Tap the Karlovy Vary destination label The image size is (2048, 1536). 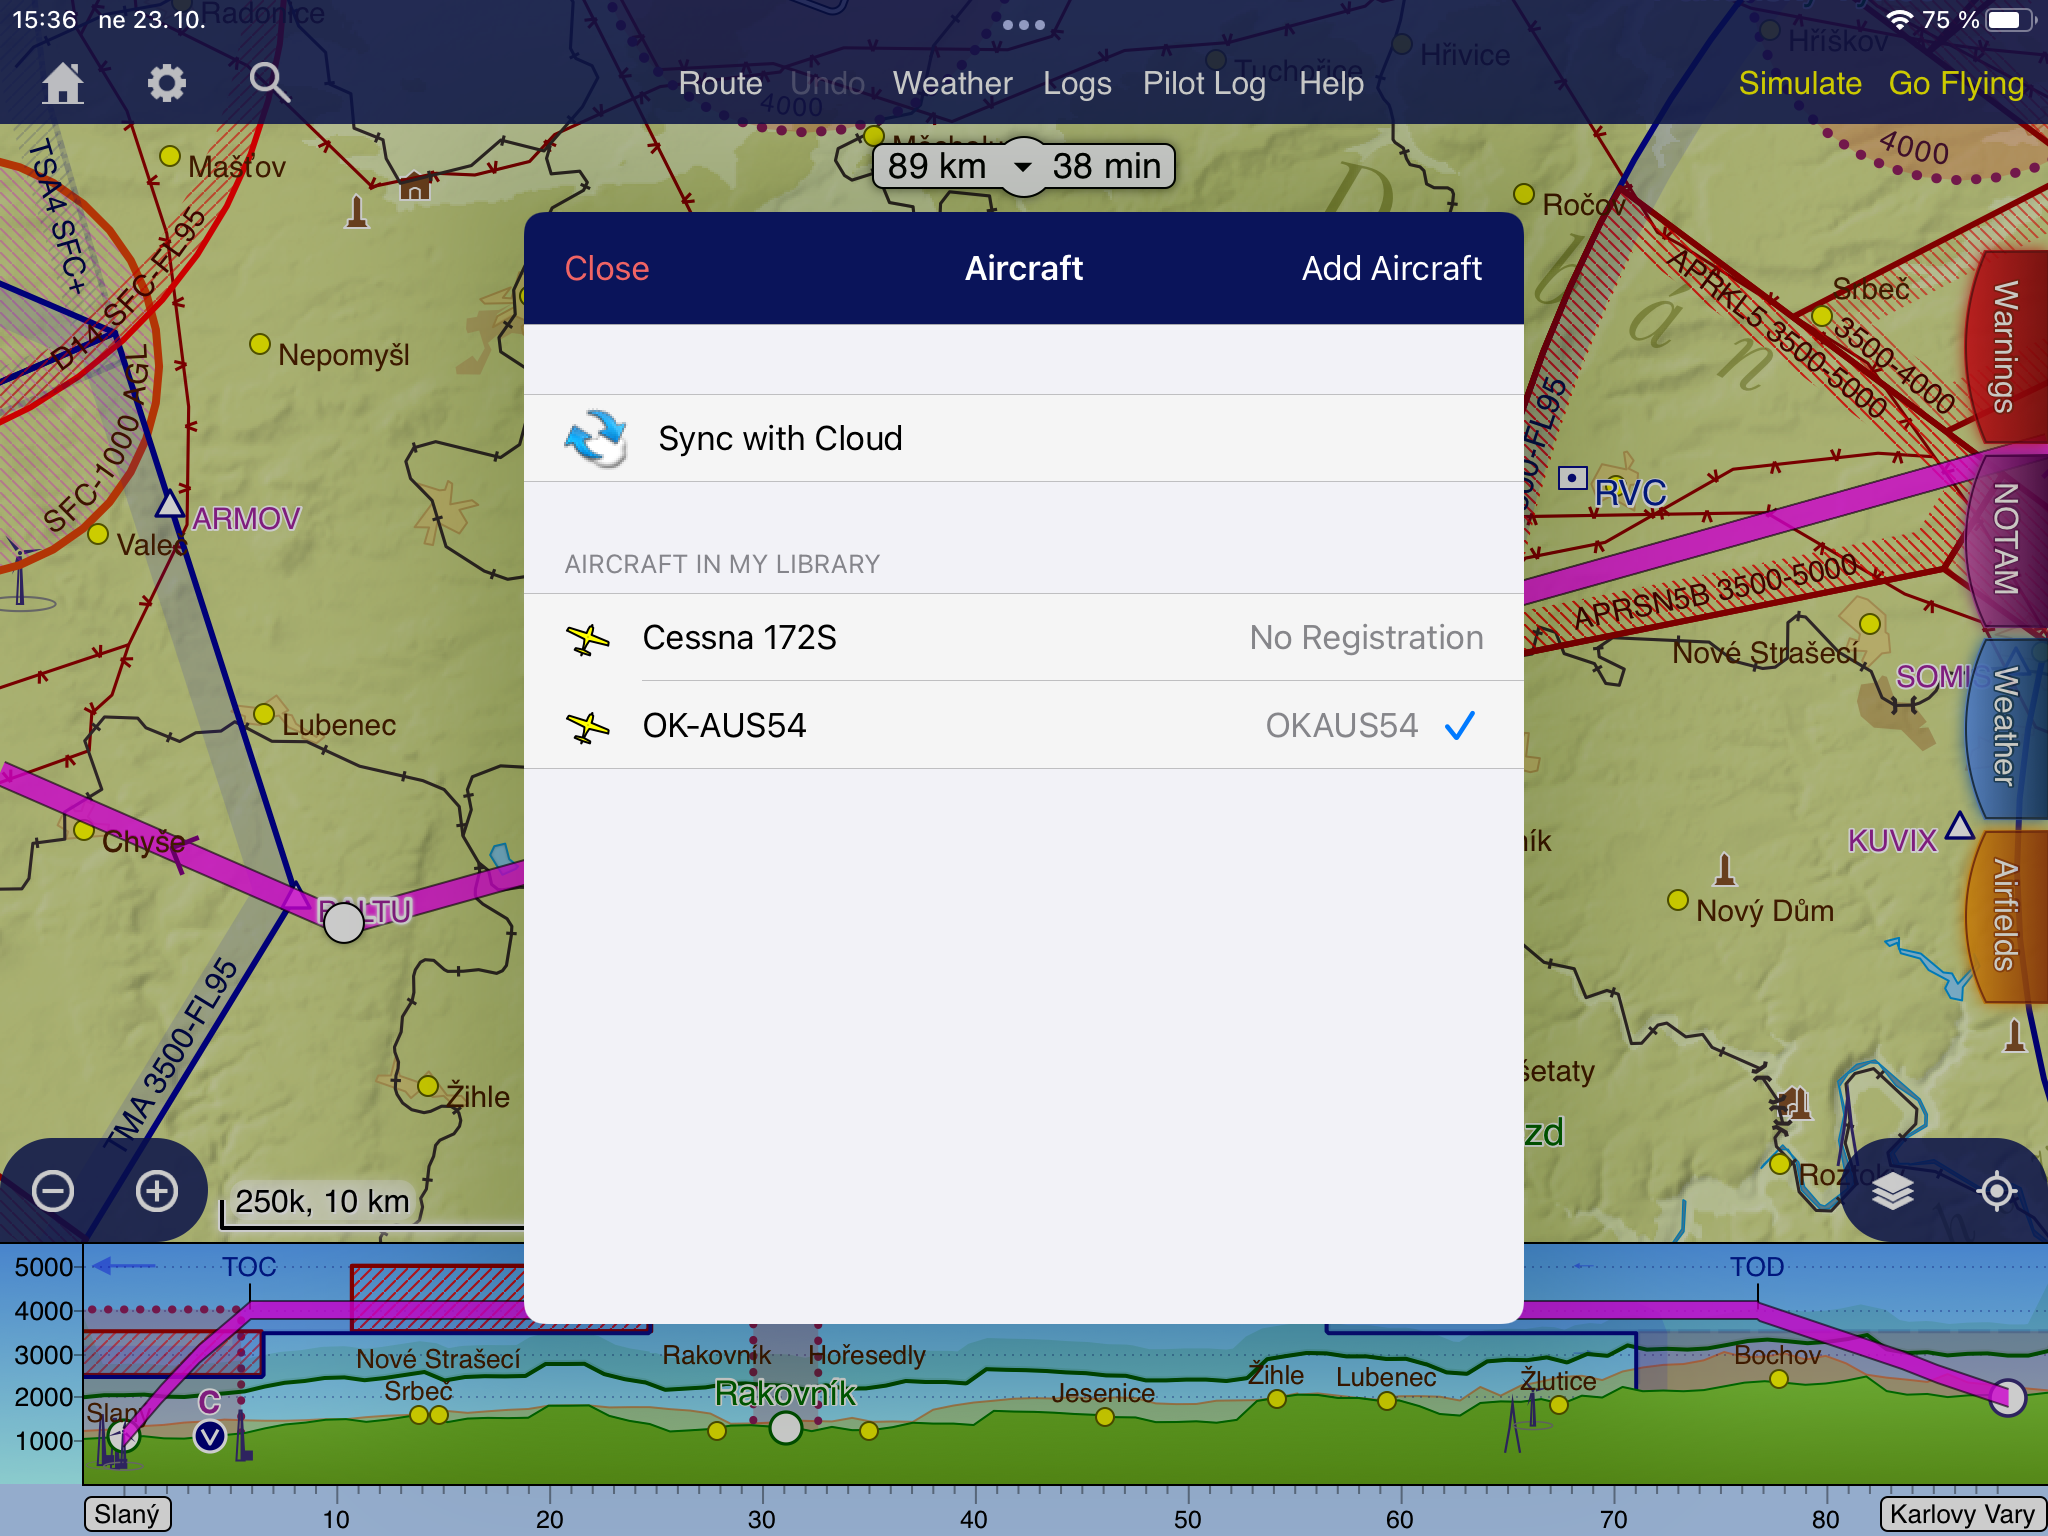point(1961,1514)
